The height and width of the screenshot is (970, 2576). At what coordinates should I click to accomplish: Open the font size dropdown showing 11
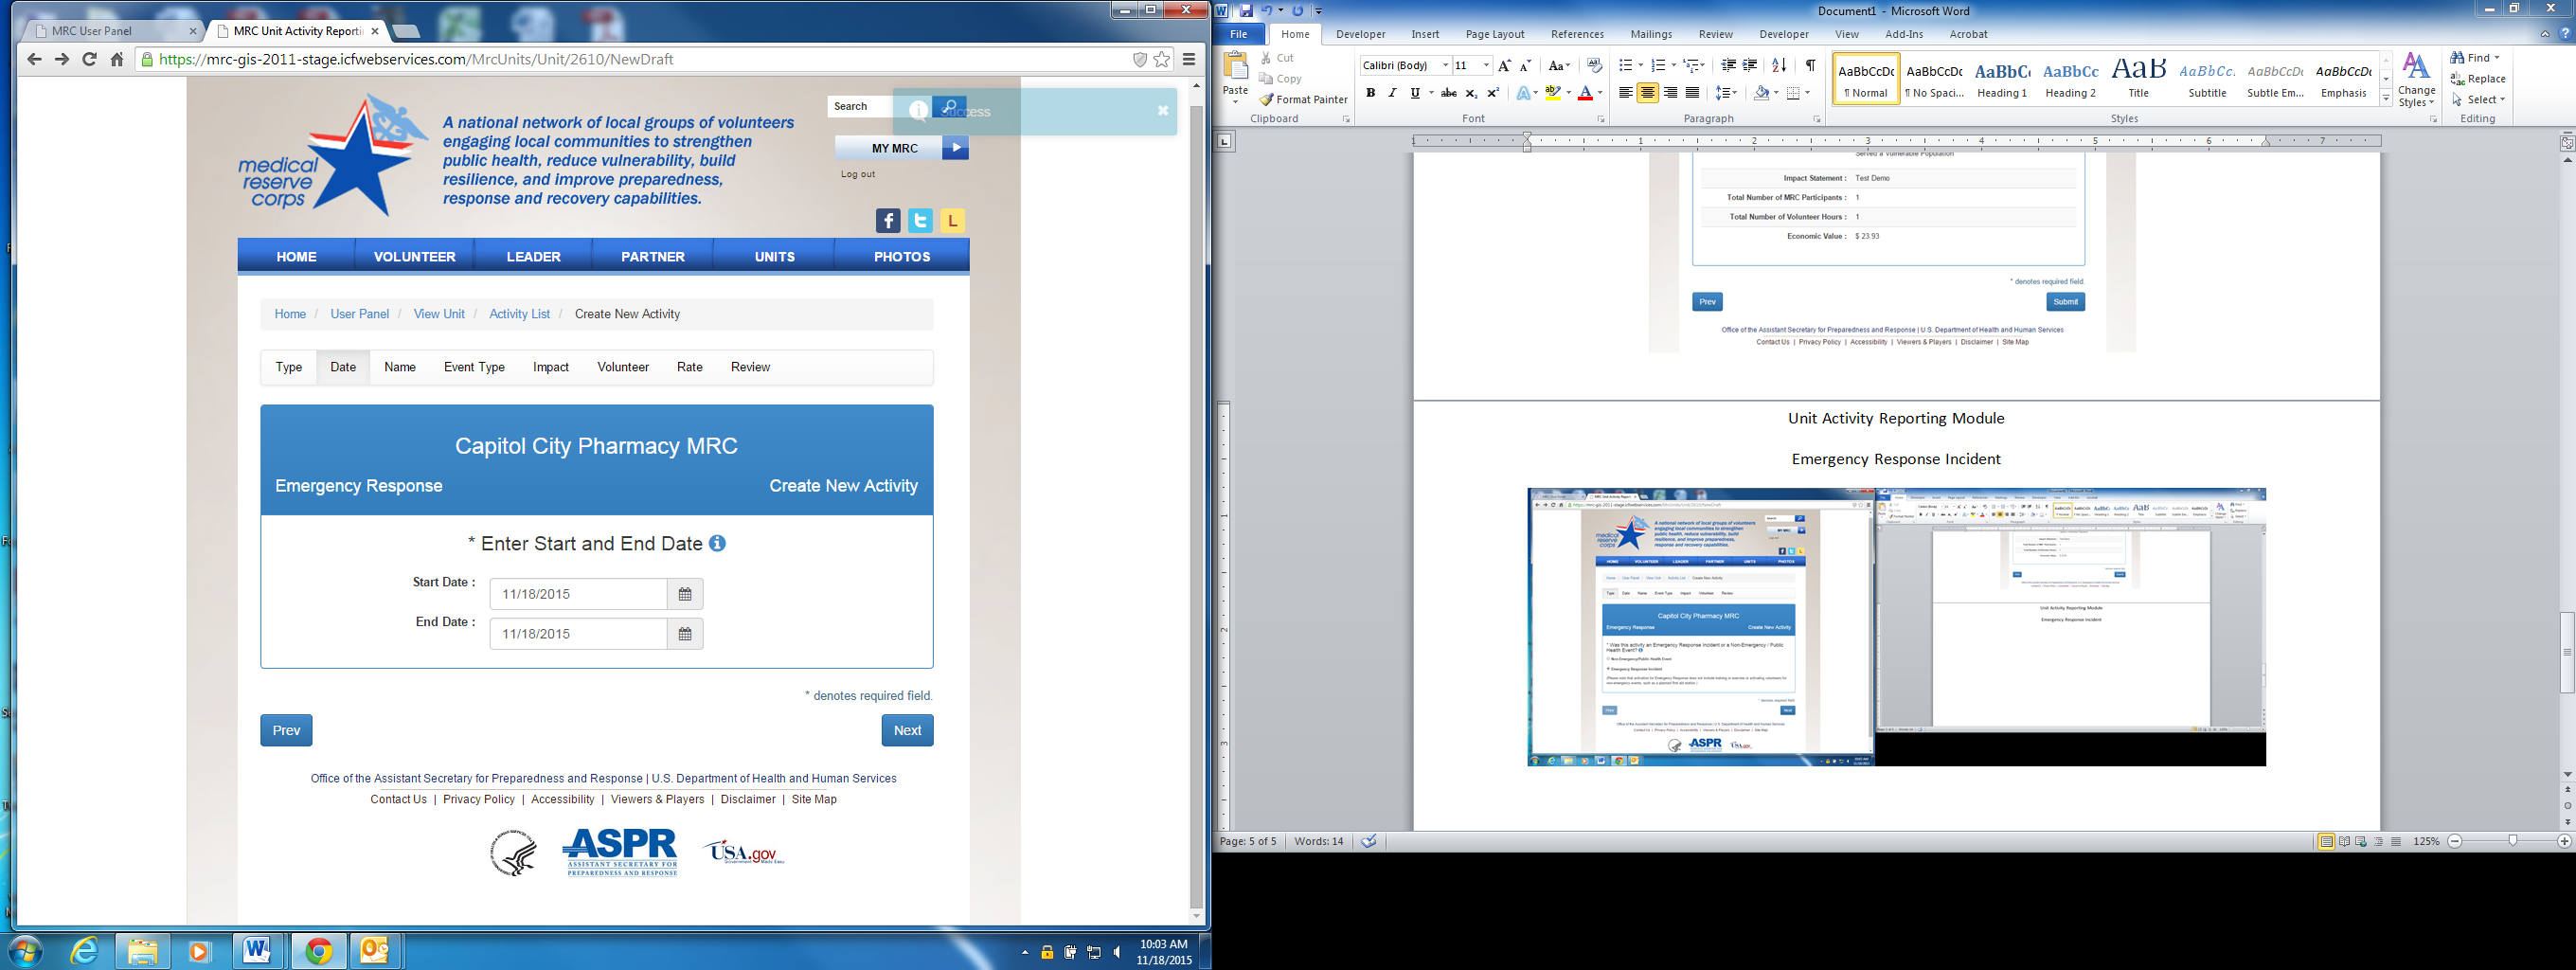pos(1486,66)
